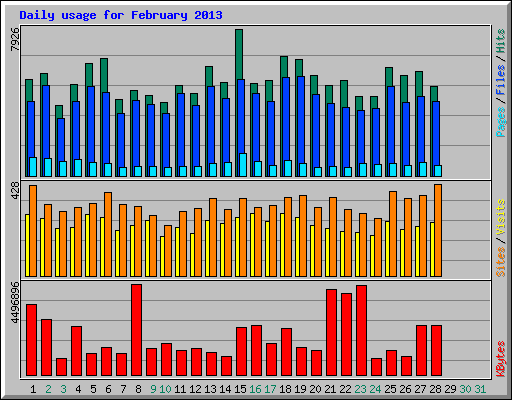Select day label "8" on the x-axis
The image size is (512, 400).
click(x=138, y=389)
